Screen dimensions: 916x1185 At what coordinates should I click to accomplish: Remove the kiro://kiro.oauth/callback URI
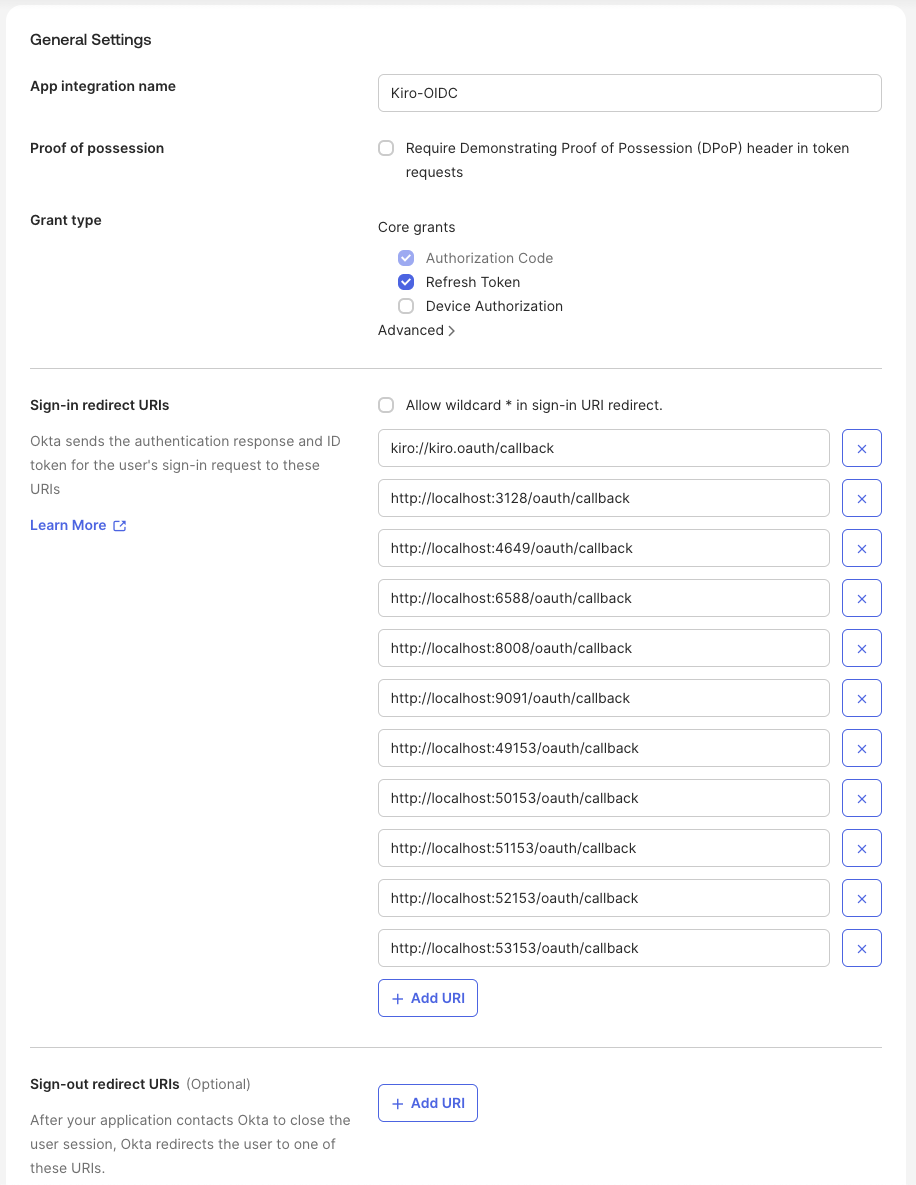click(x=861, y=448)
